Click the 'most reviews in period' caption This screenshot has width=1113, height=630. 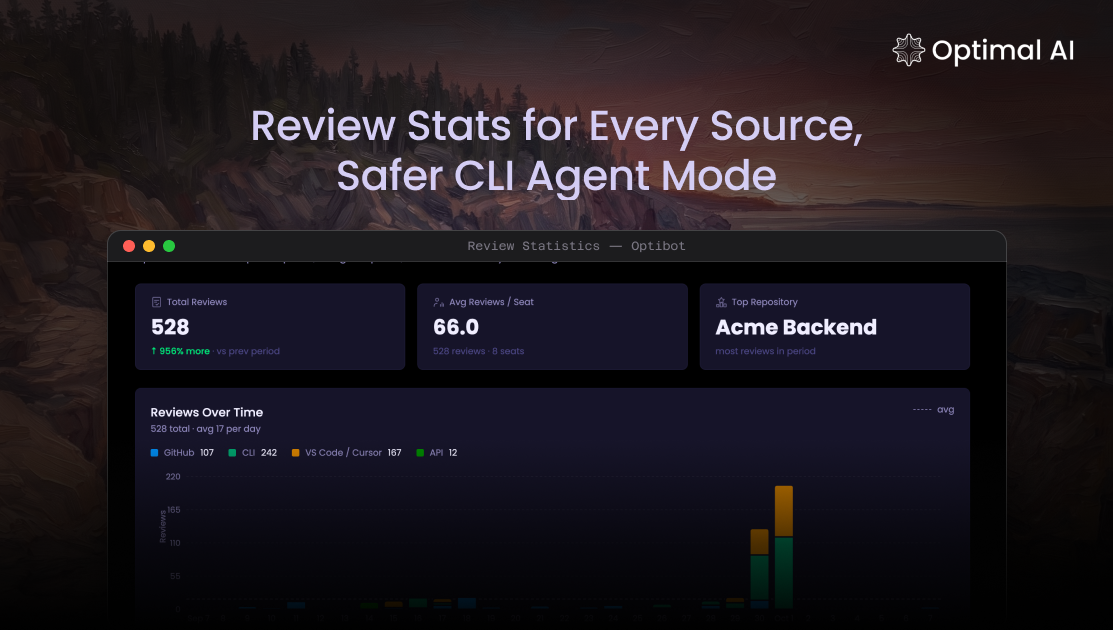(765, 350)
